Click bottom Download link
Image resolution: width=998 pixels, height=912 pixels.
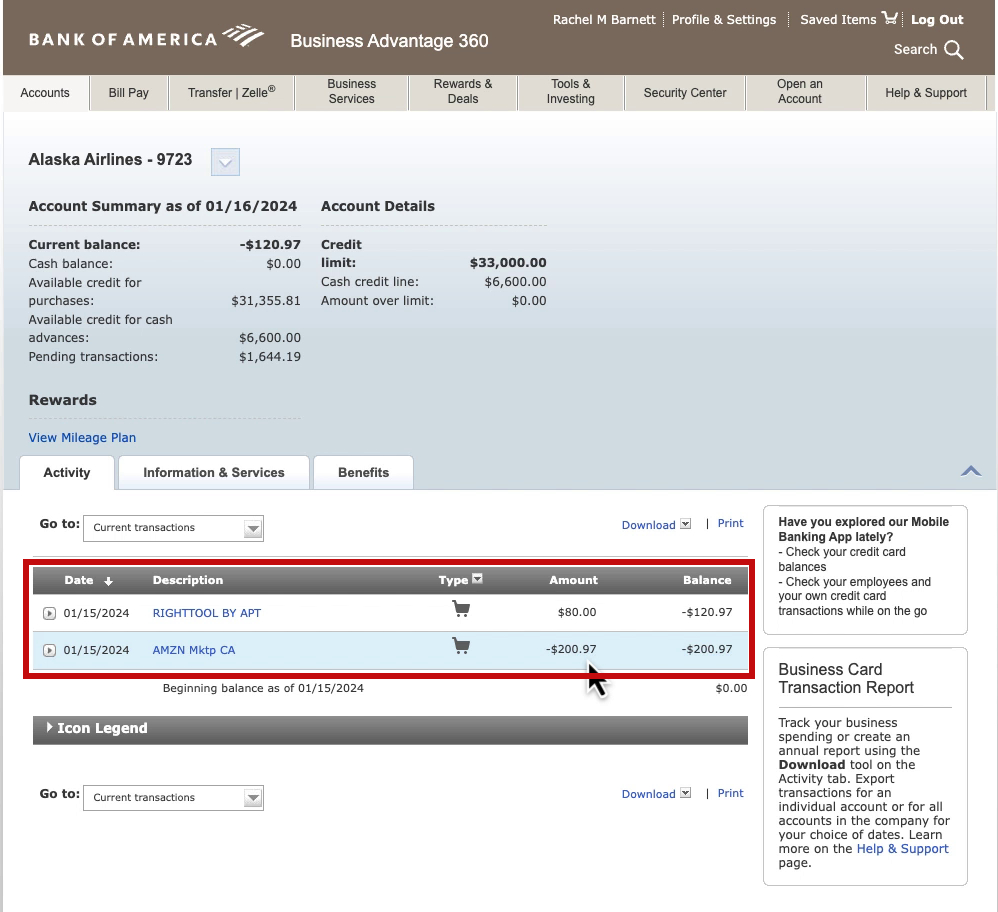(648, 794)
